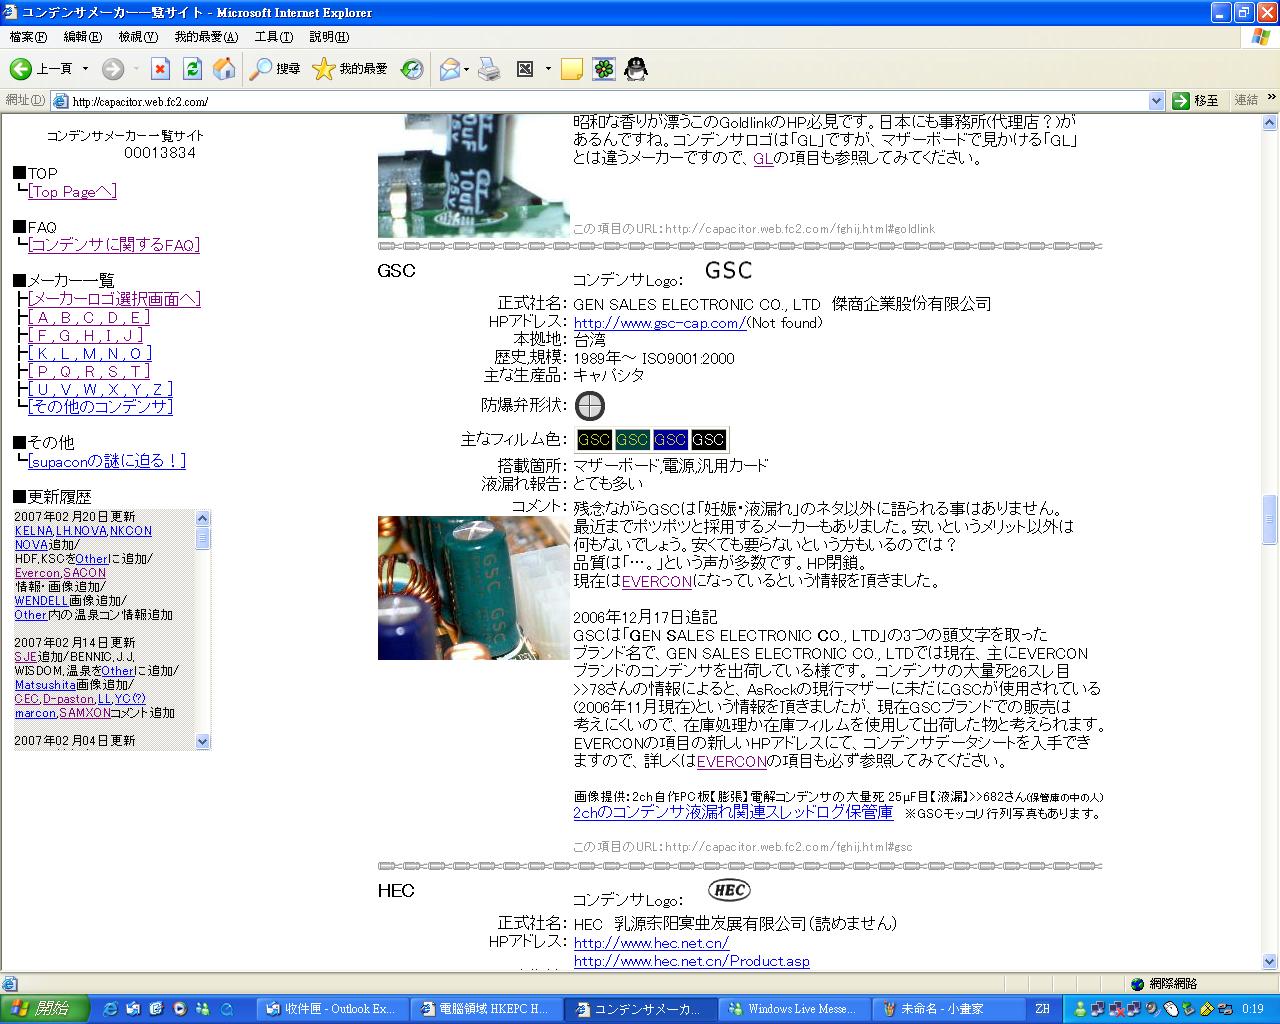Click the main page vertical scrollbar thumb
Viewport: 1280px width, 1024px height.
point(1270,520)
